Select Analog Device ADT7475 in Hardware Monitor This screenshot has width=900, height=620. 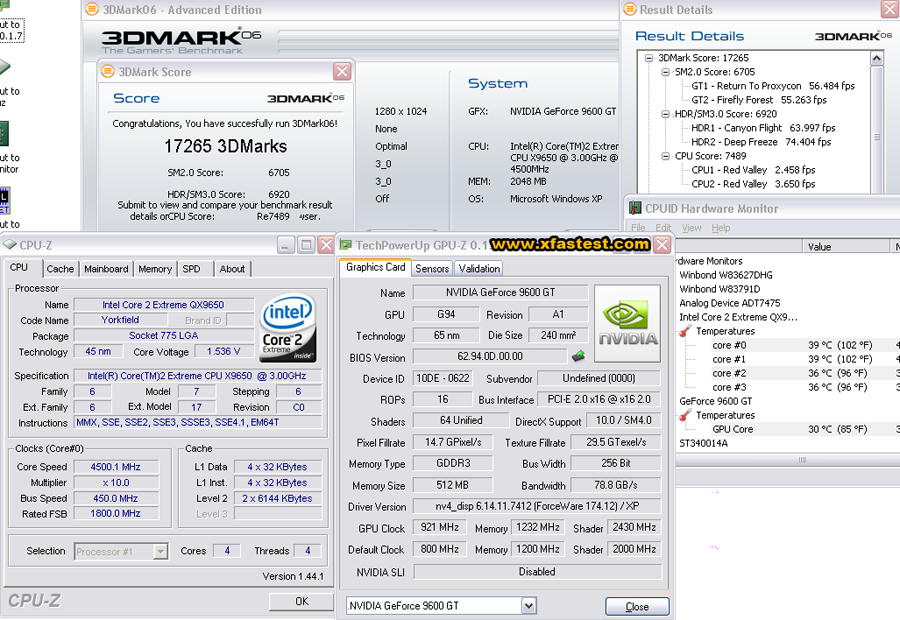tap(730, 303)
